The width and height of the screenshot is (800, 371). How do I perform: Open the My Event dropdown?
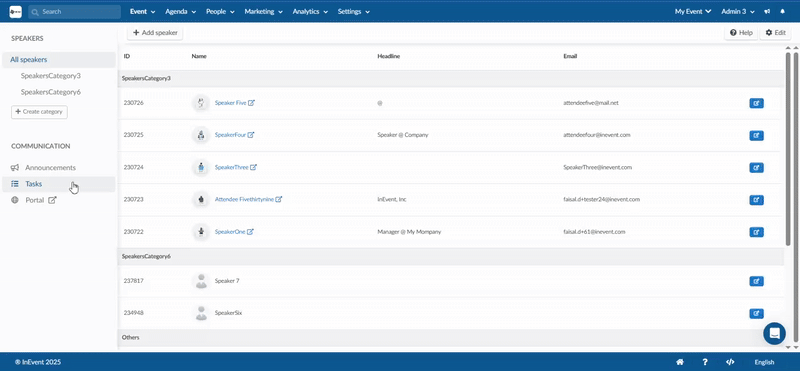(x=693, y=11)
